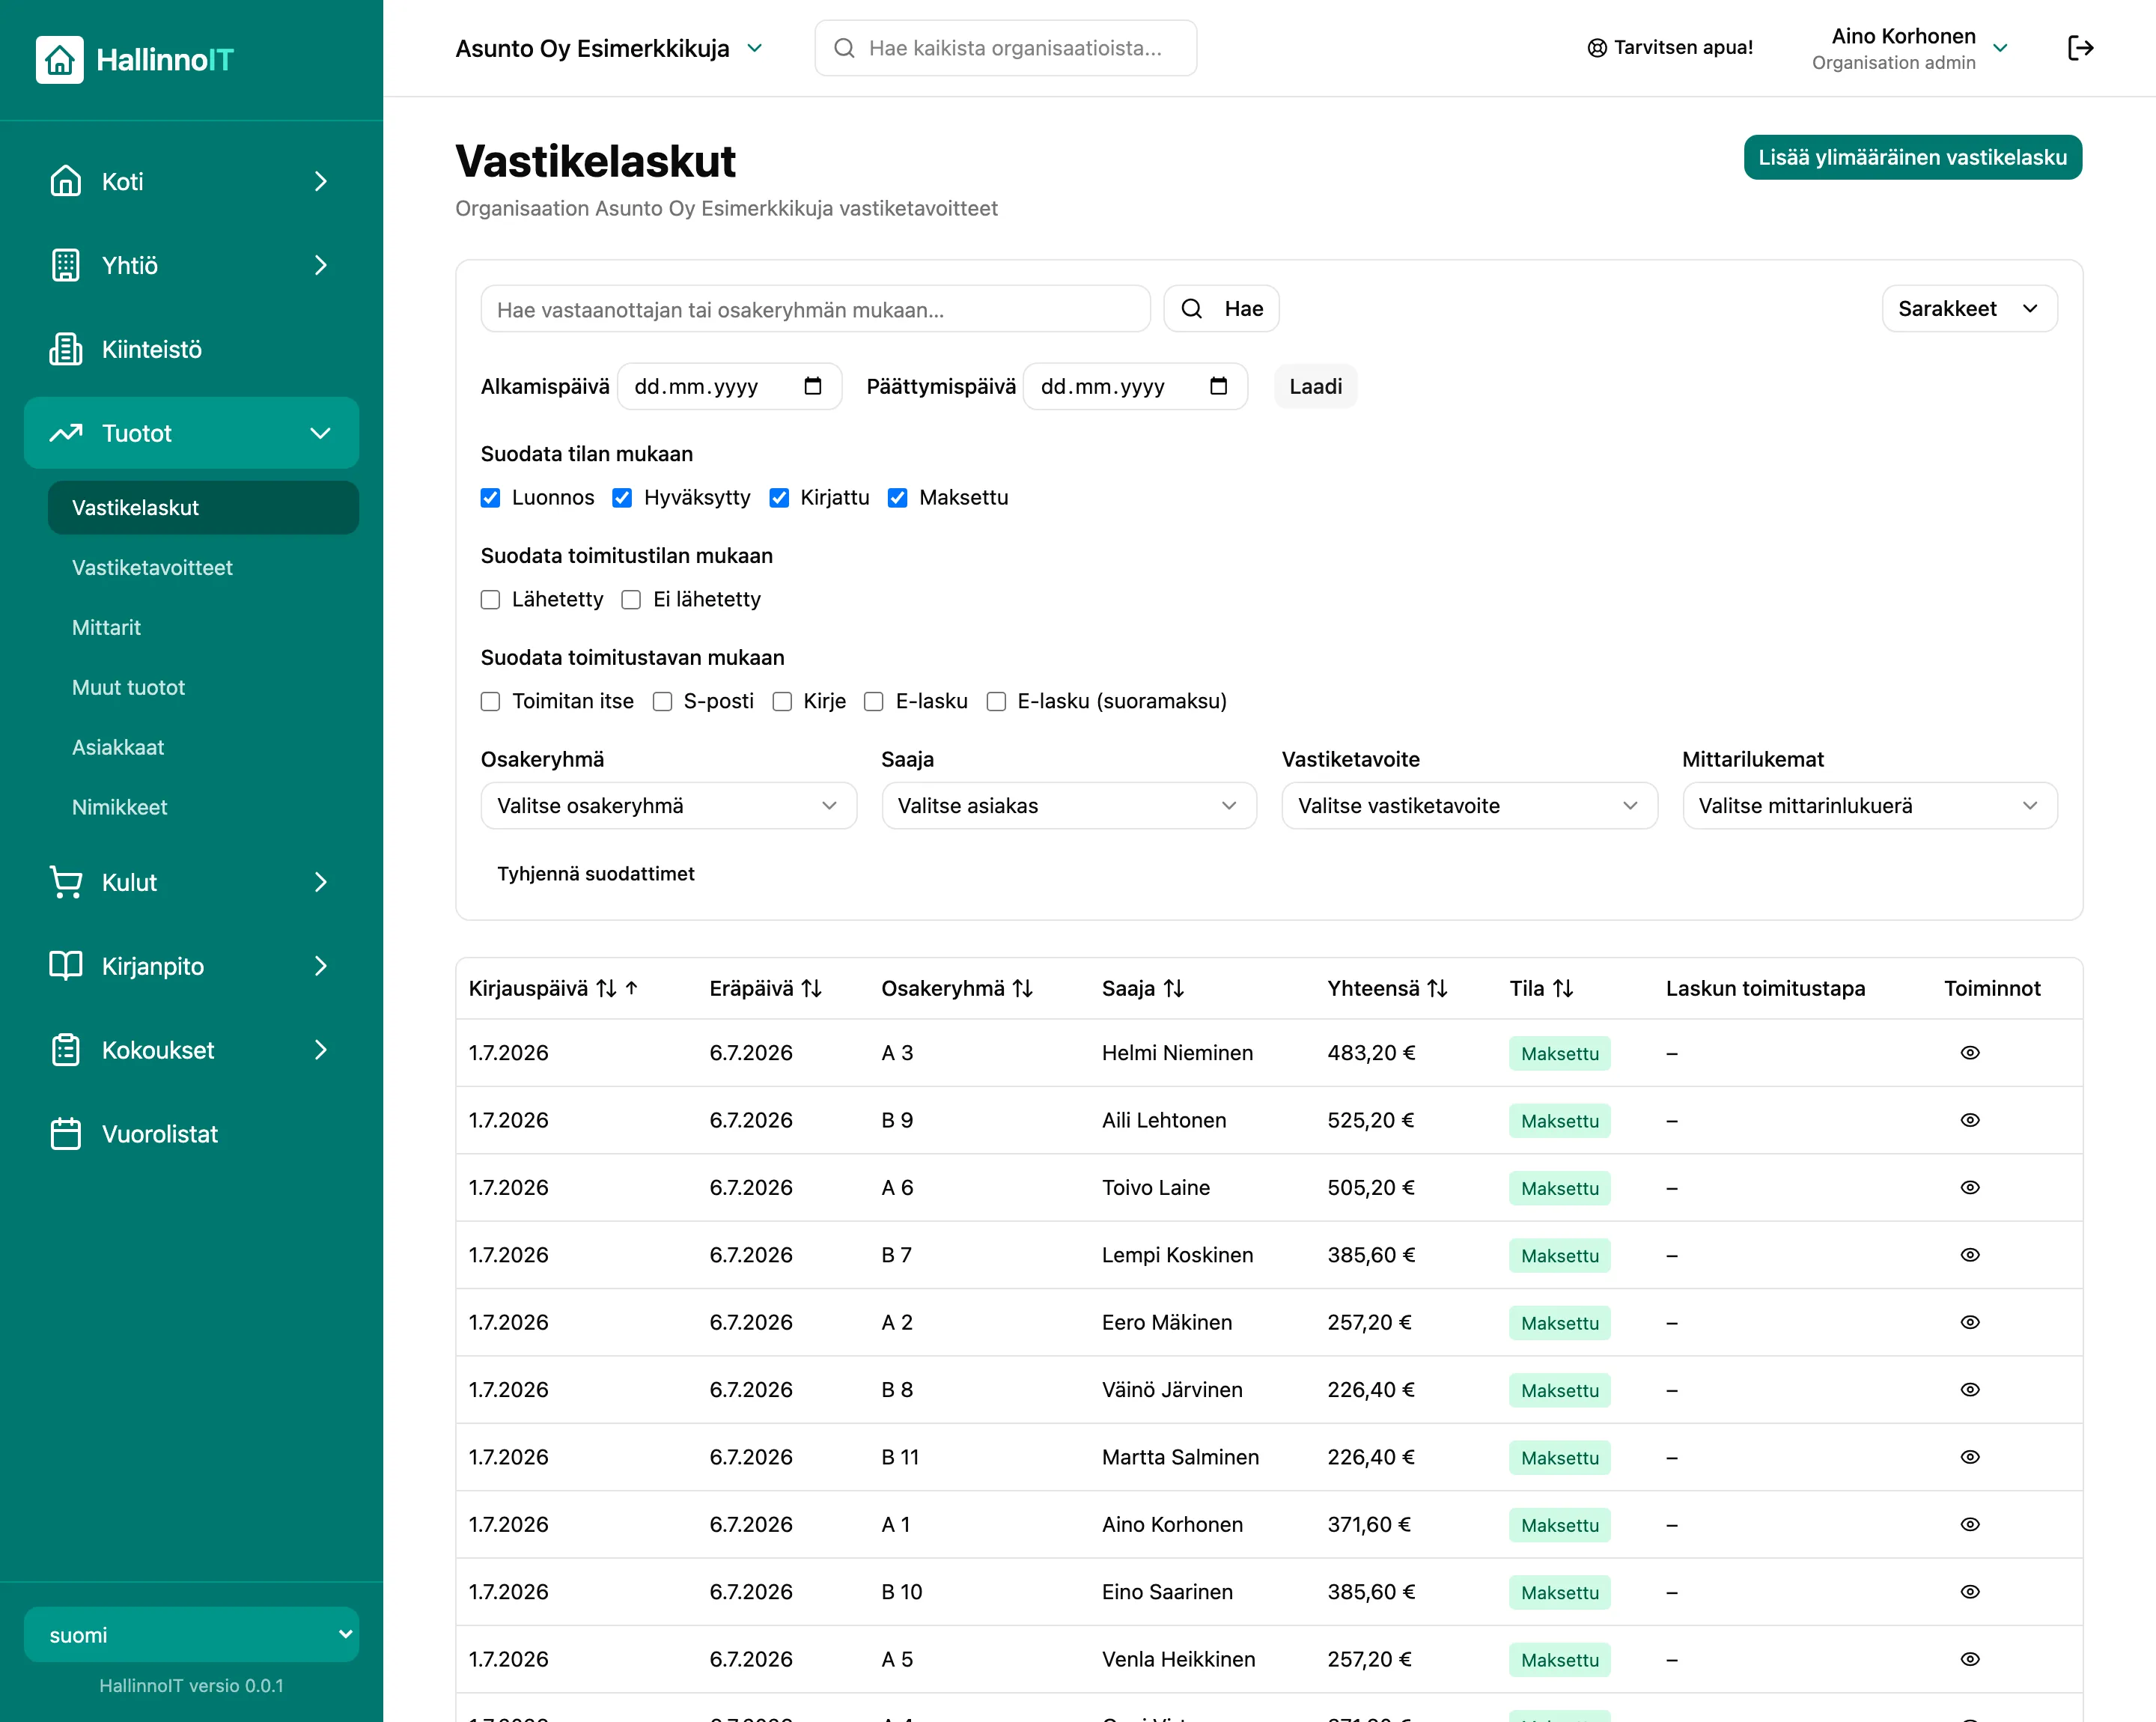Open the Valitse osakeryhmä dropdown

[x=669, y=806]
